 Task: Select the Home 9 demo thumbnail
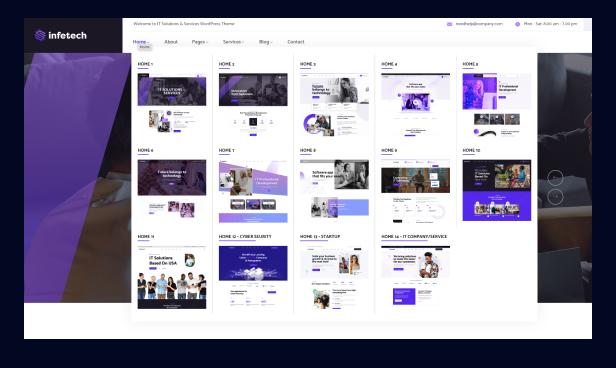[416, 191]
